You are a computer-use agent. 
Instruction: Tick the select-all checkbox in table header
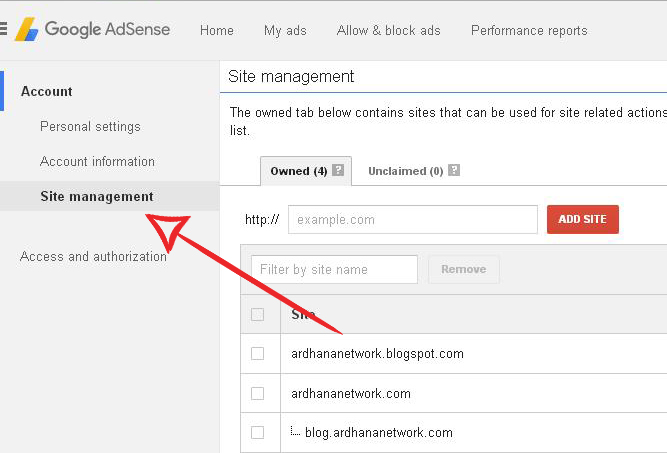(257, 314)
